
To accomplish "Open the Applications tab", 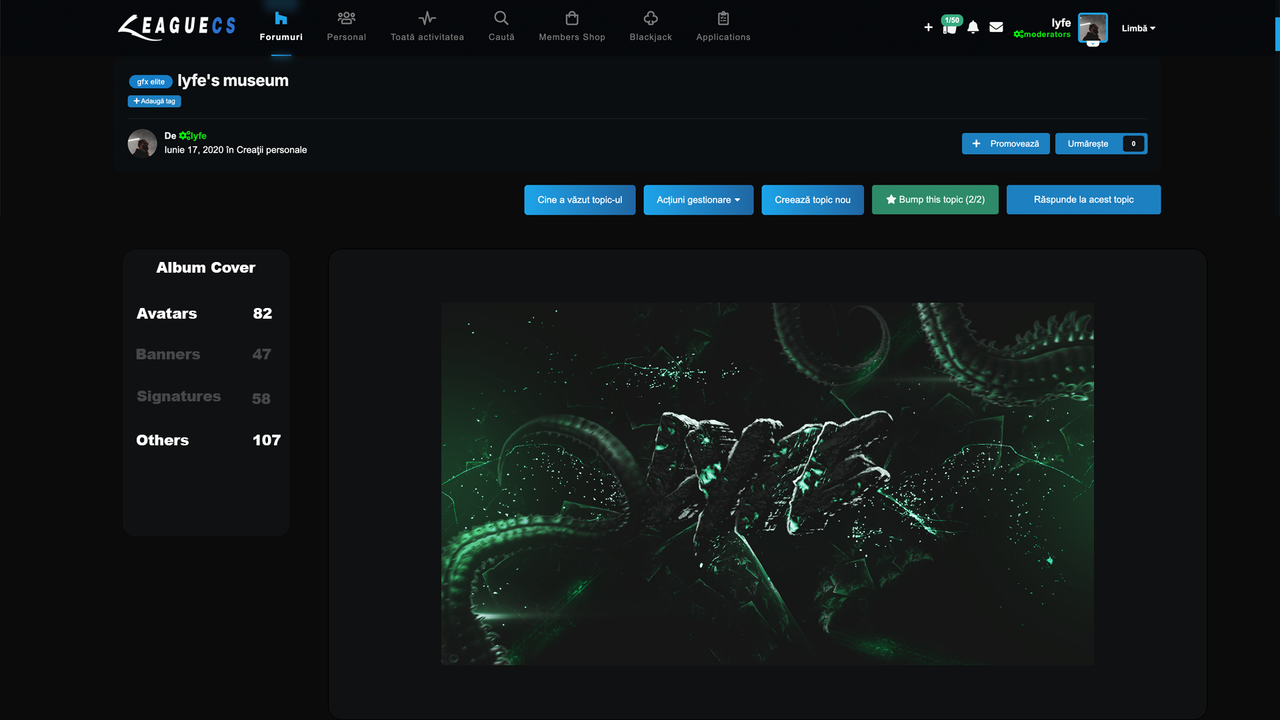I will click(x=723, y=27).
